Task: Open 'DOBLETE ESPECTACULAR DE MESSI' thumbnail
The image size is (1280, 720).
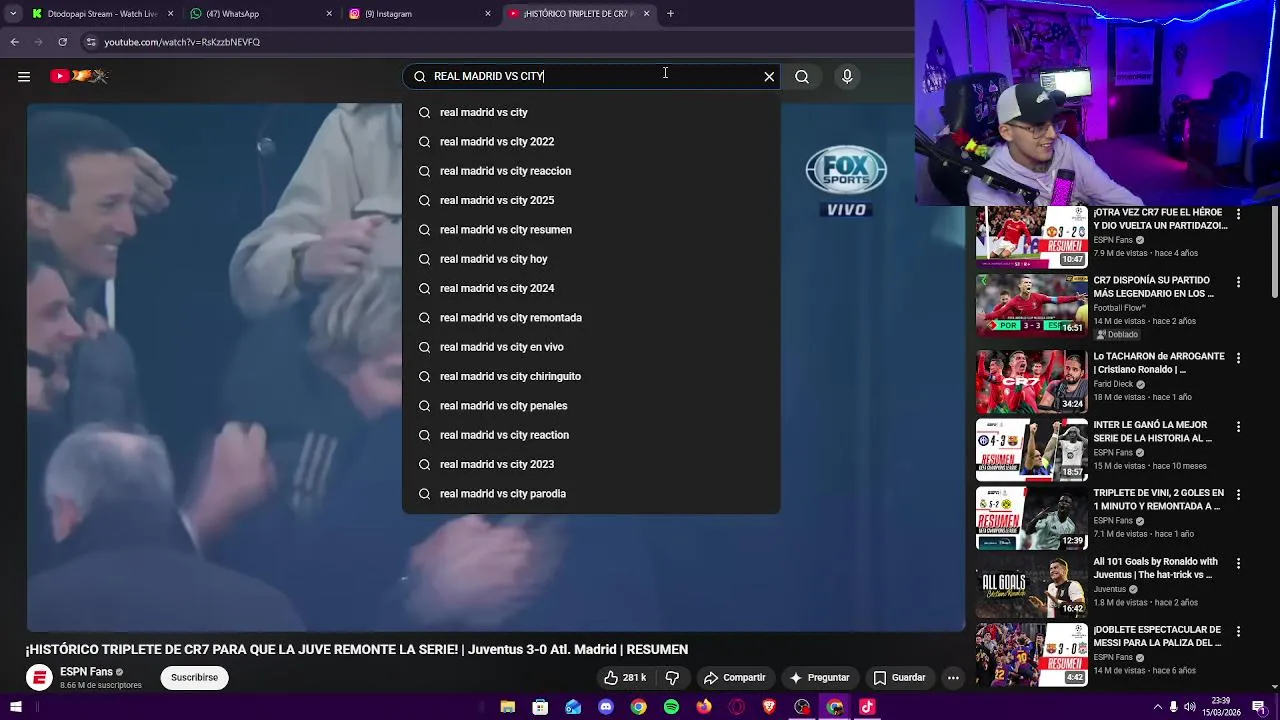Action: point(1032,655)
